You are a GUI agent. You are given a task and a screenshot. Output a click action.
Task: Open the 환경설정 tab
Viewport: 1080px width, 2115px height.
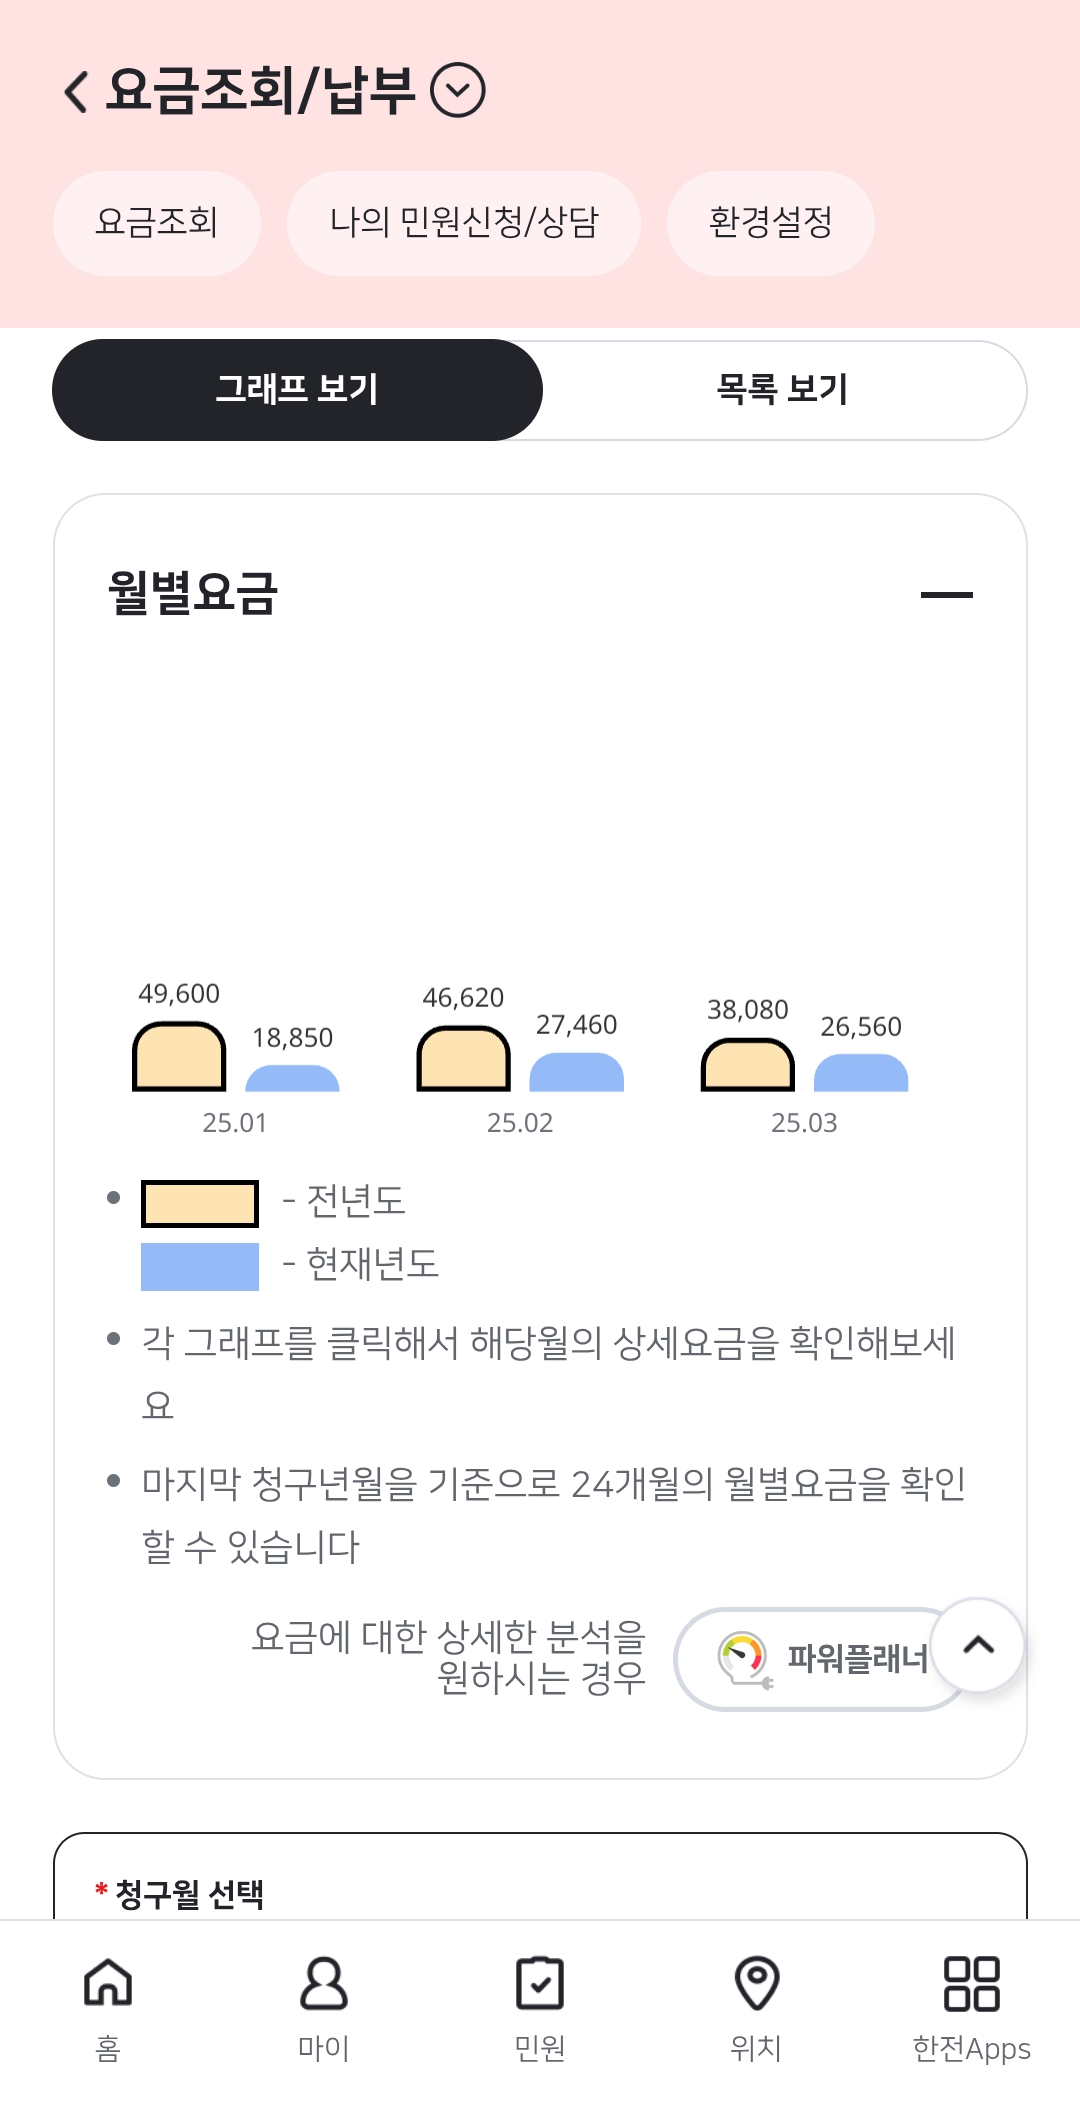point(770,223)
